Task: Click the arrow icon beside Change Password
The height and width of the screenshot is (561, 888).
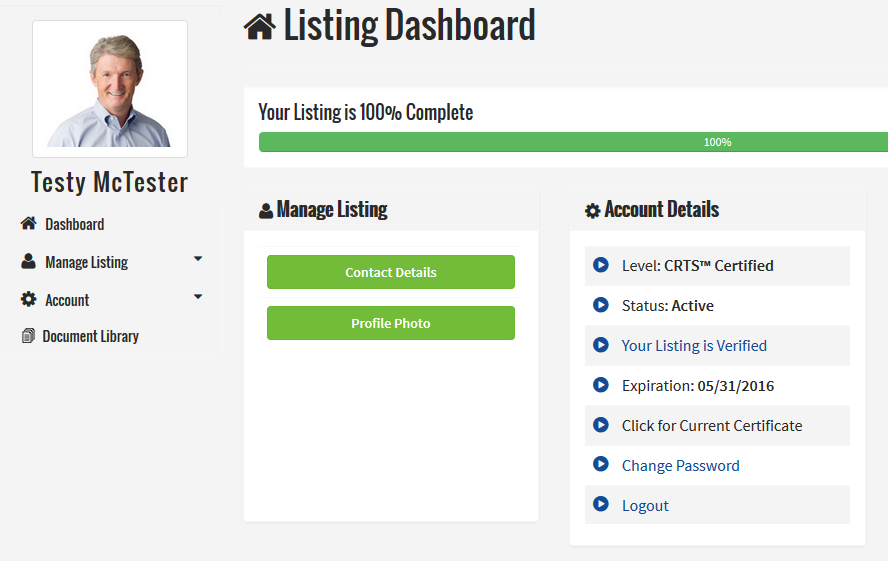Action: coord(601,464)
